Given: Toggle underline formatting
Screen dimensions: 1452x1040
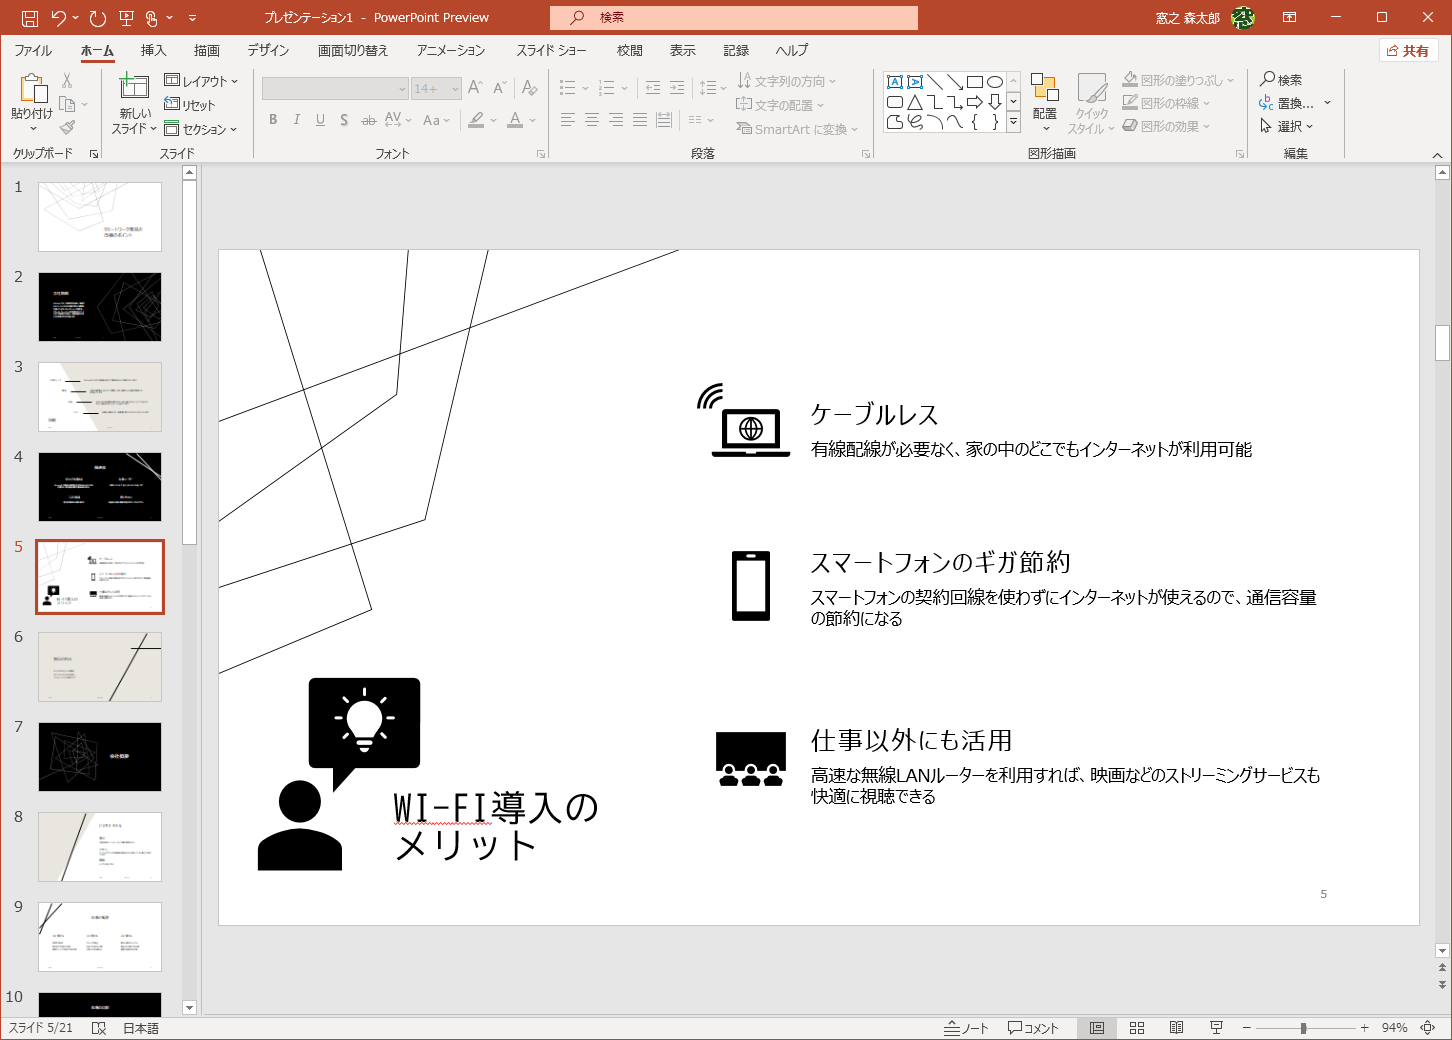Looking at the screenshot, I should (x=319, y=119).
